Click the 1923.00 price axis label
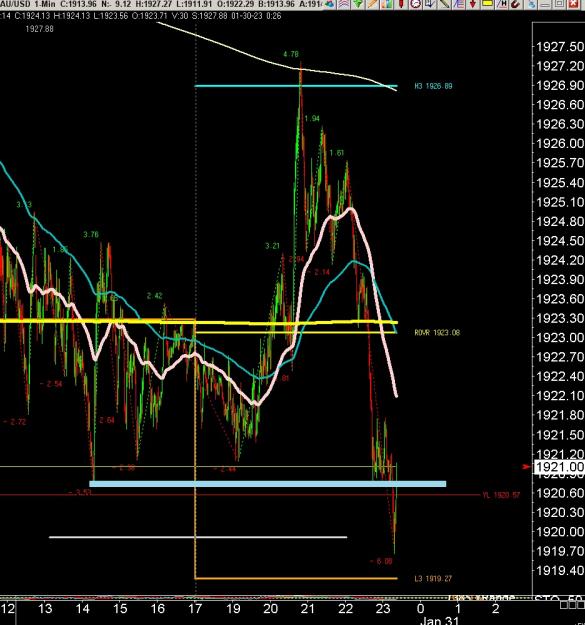This screenshot has width=585, height=625. click(559, 338)
